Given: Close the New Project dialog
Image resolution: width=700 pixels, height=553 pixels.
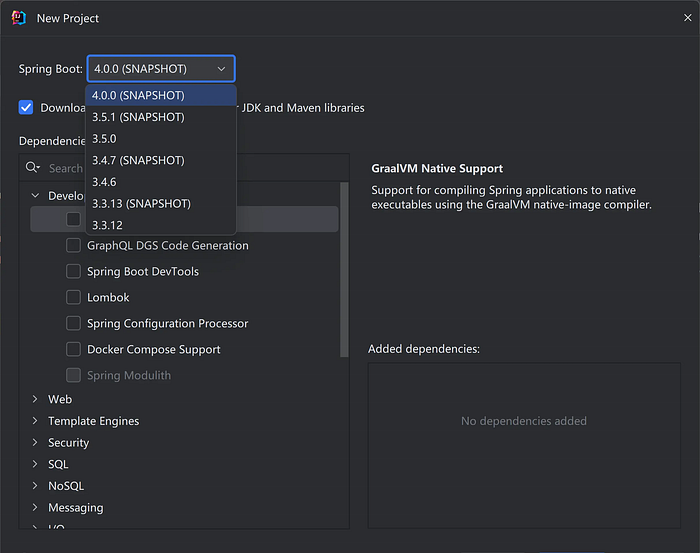Looking at the screenshot, I should coord(687,18).
